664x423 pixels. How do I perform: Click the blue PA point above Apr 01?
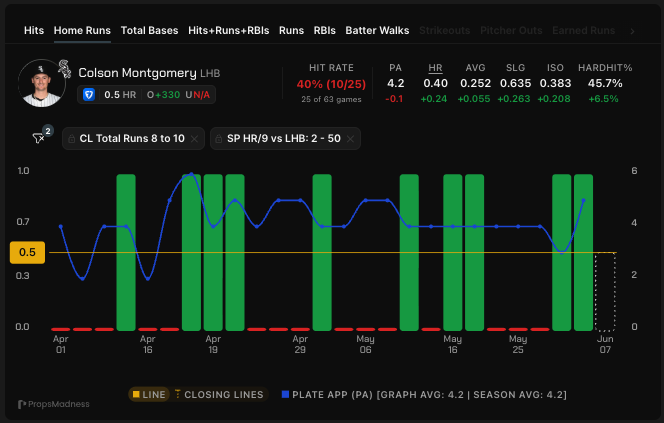(61, 227)
